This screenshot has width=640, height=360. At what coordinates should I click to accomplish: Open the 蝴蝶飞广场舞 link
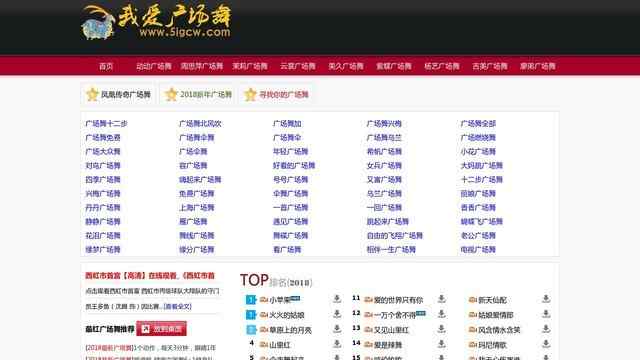coord(482,222)
